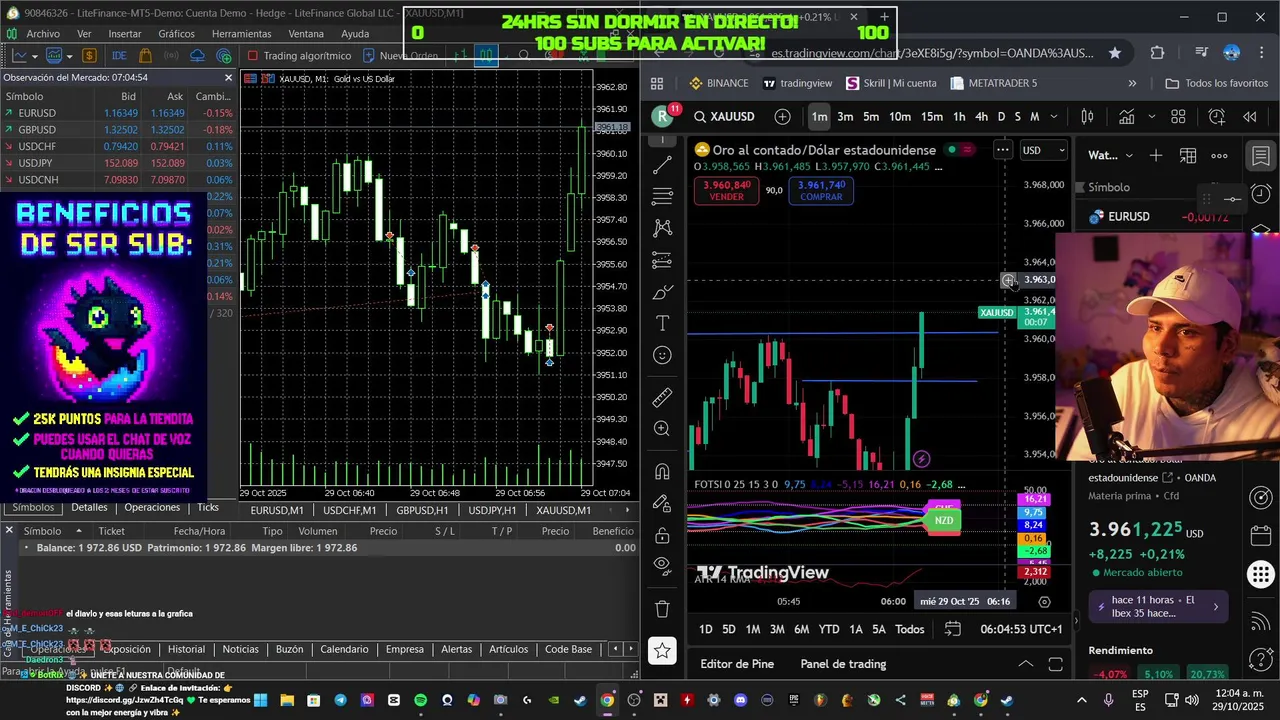
Task: Open chart settings gear near time axis
Action: pos(1044,602)
